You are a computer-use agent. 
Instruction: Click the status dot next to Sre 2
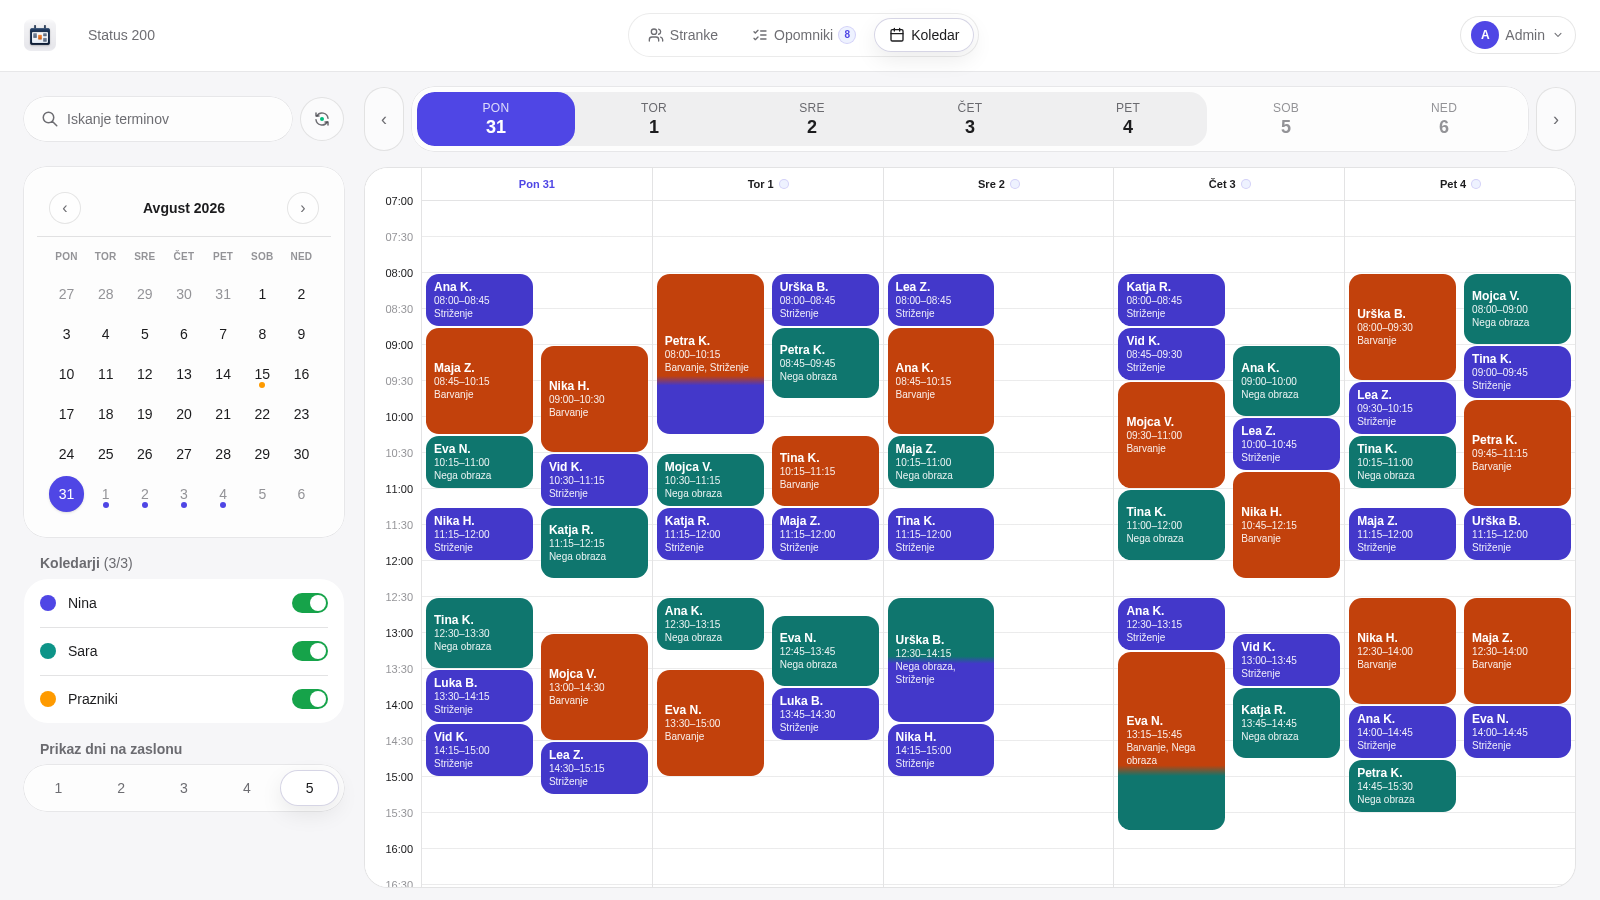coord(1015,184)
